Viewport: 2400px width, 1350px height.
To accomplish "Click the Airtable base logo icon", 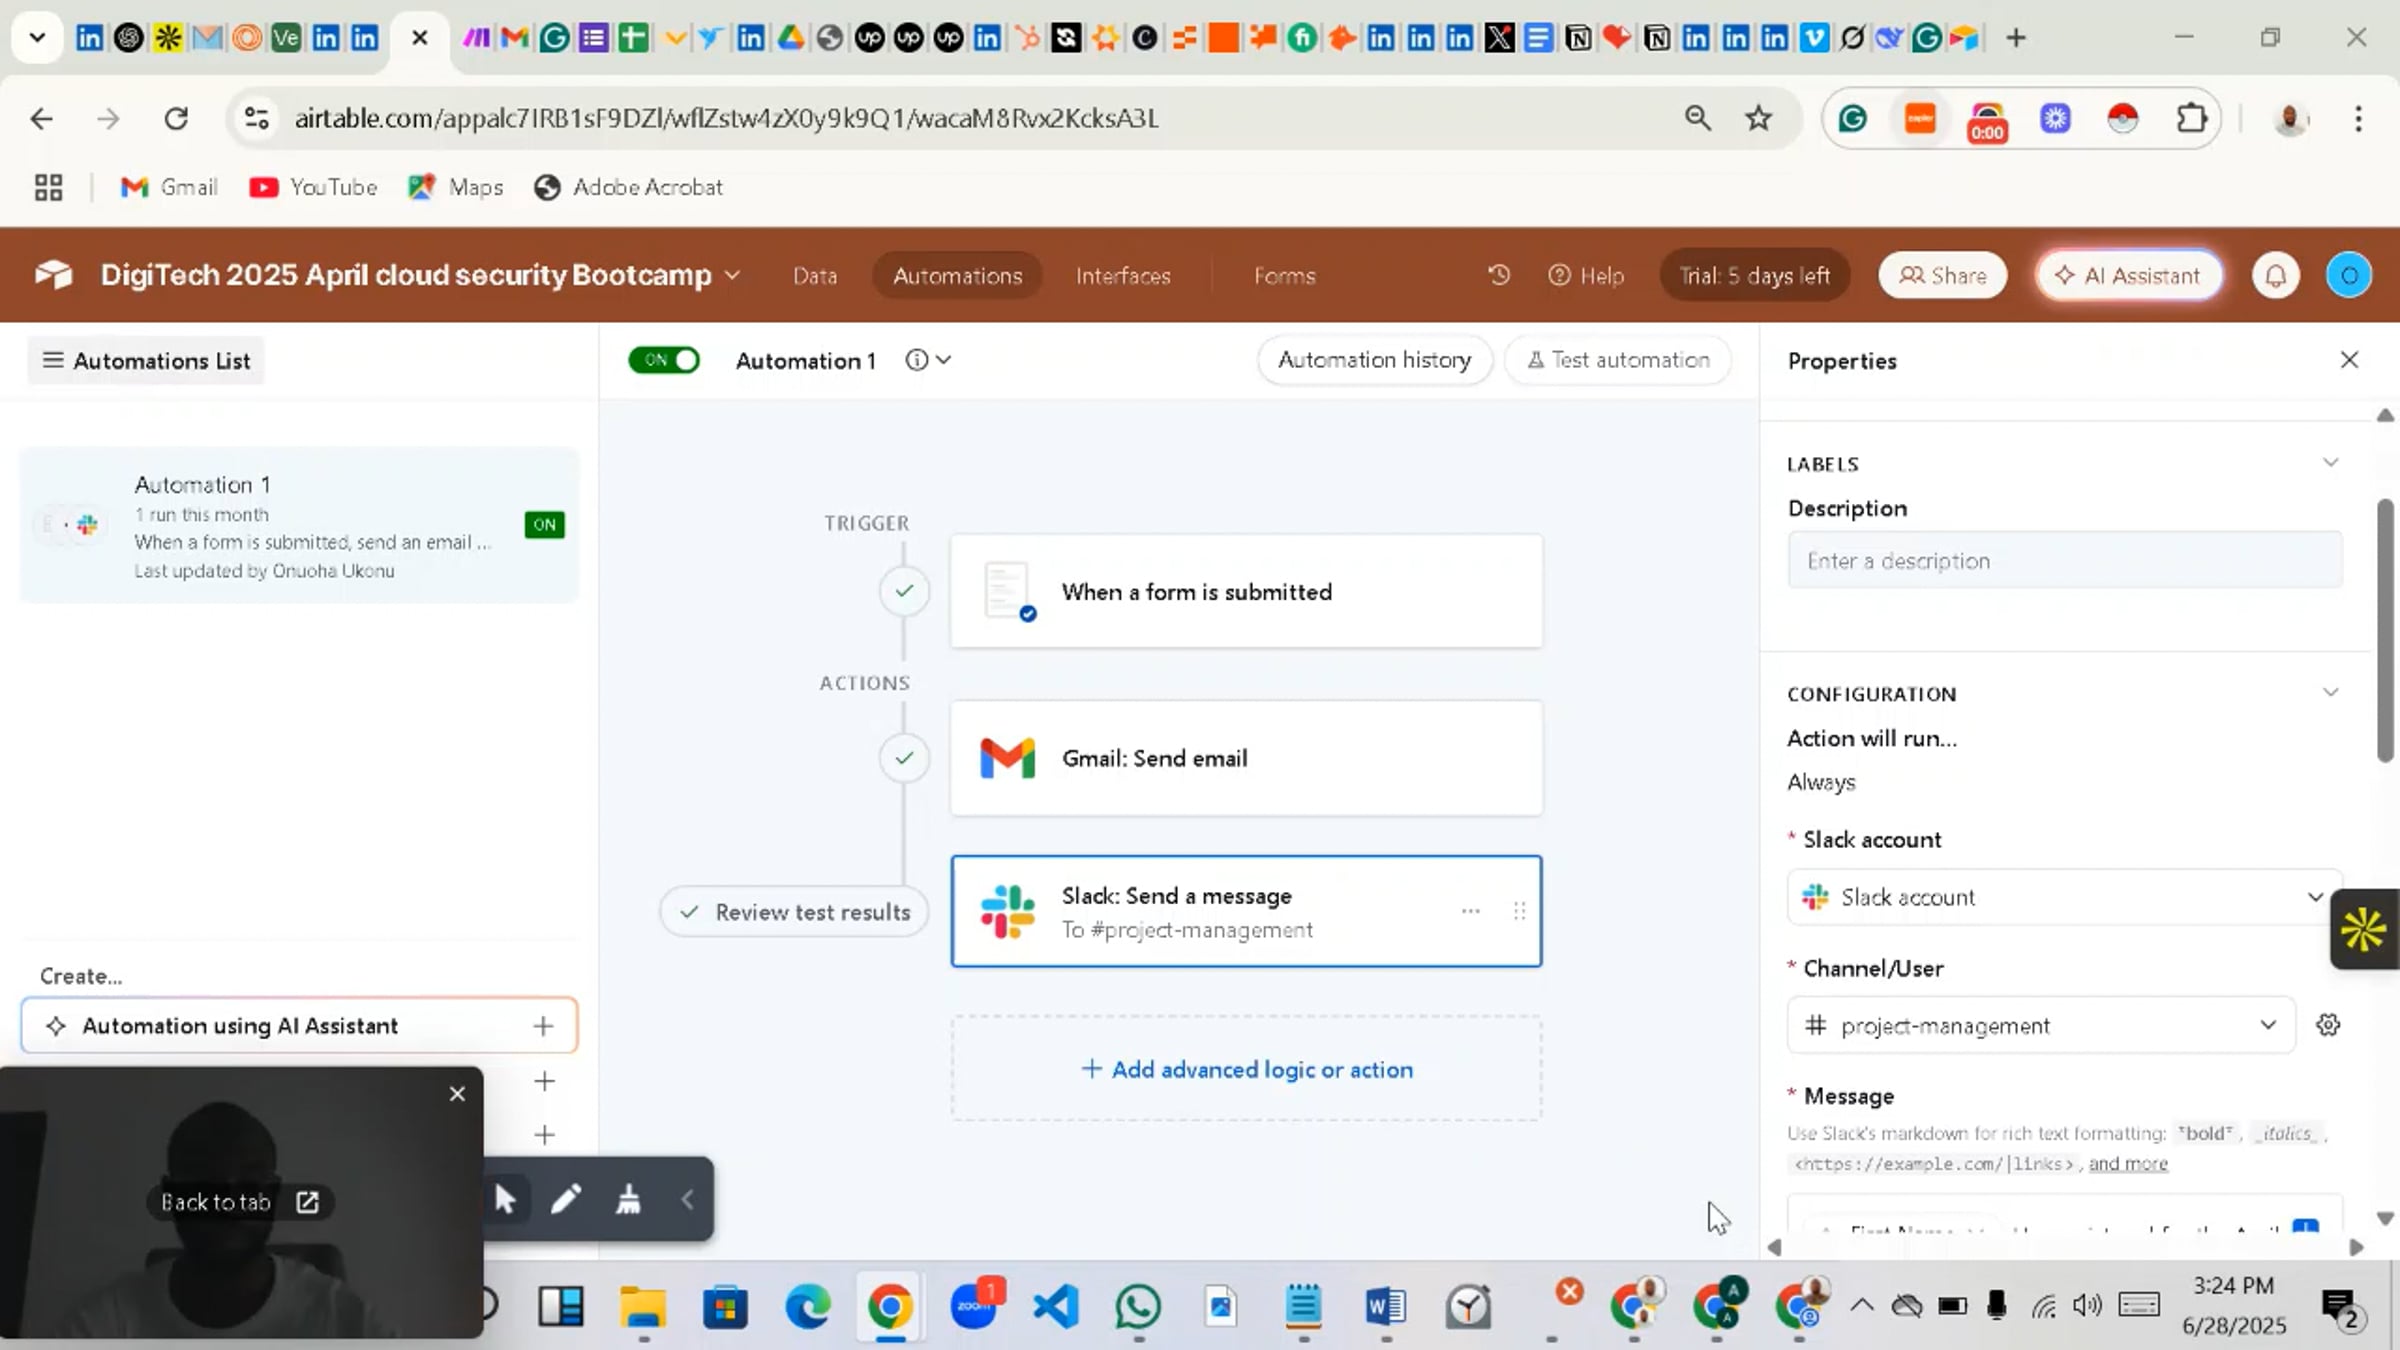I will click(x=54, y=275).
